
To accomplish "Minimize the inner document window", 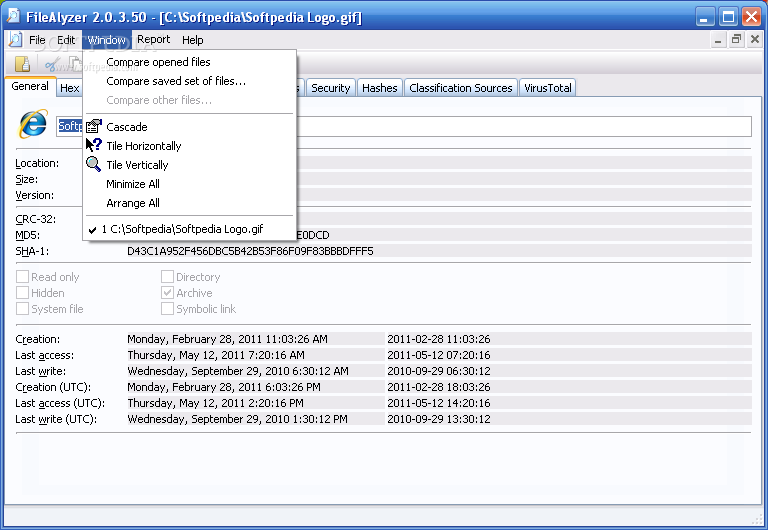I will (718, 40).
